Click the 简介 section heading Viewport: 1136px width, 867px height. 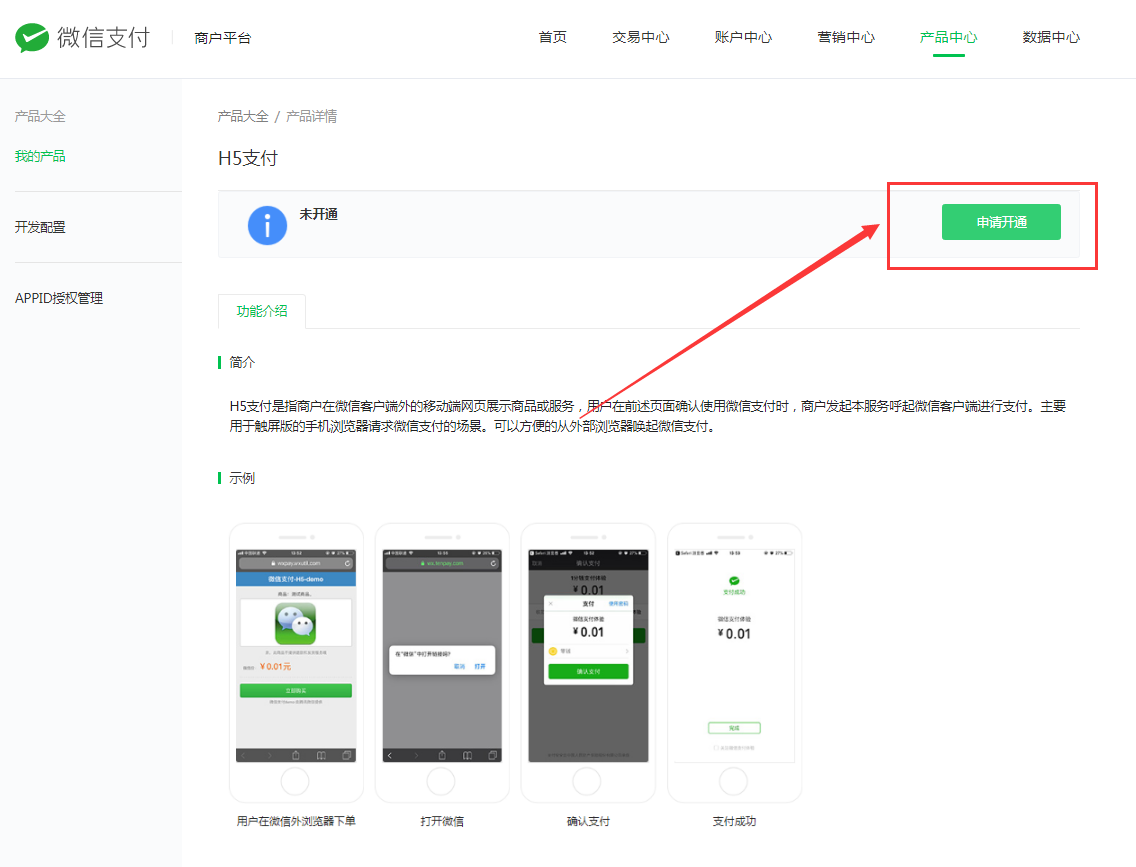click(x=242, y=362)
